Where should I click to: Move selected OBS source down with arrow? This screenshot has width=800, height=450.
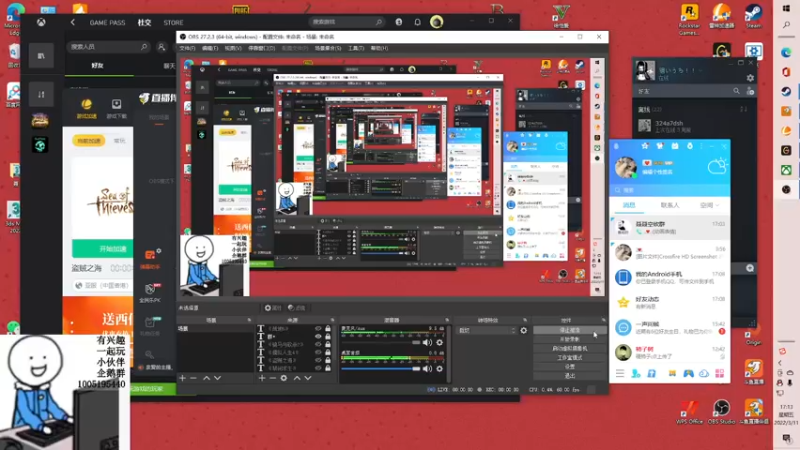coord(308,378)
